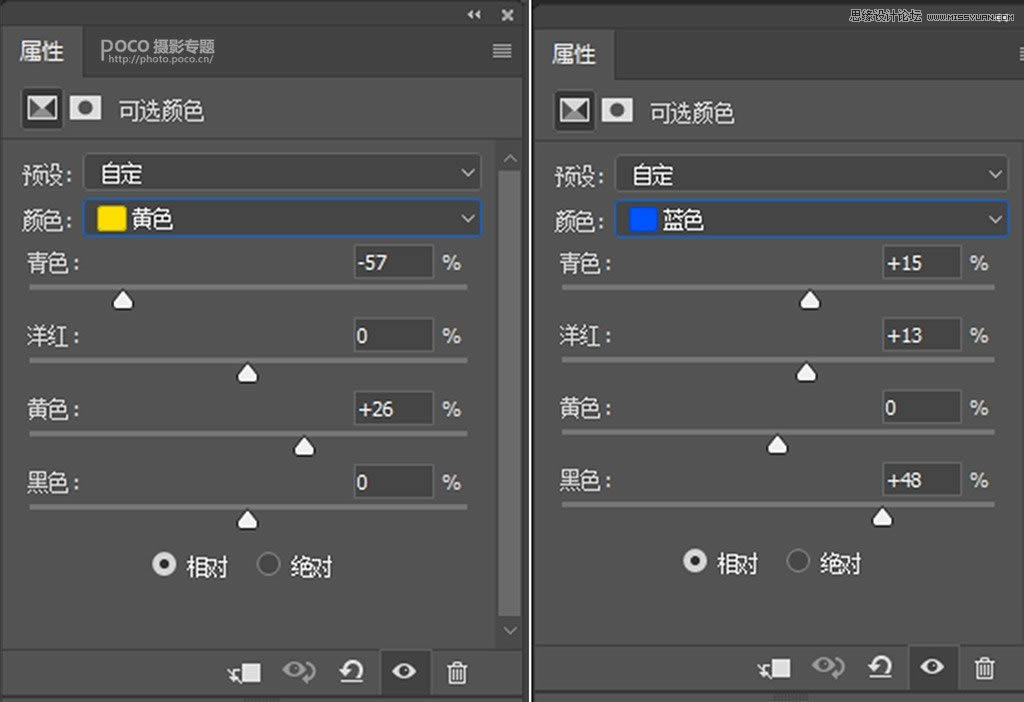1024x702 pixels.
Task: Click the adjustment icon in right panel header
Action: coord(574,110)
